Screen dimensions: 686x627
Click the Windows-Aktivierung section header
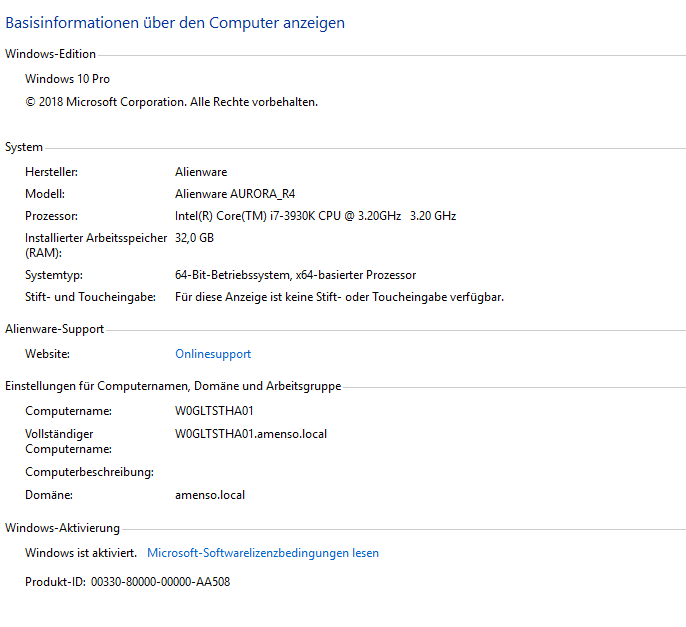coord(62,528)
